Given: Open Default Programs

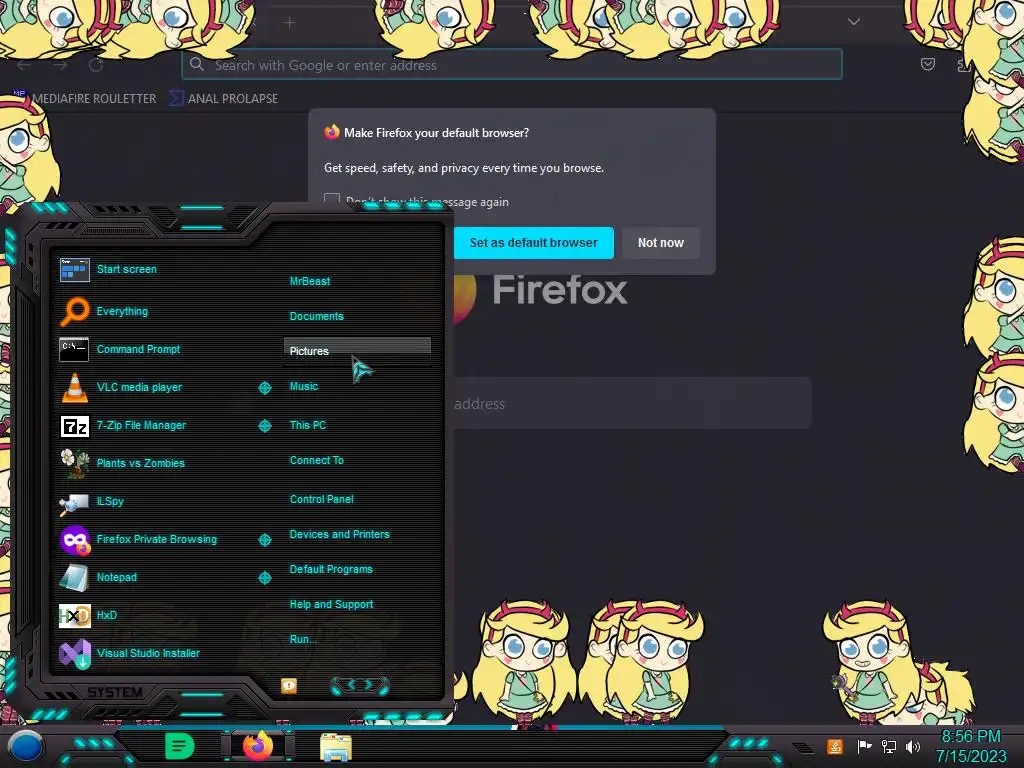Looking at the screenshot, I should tap(331, 569).
